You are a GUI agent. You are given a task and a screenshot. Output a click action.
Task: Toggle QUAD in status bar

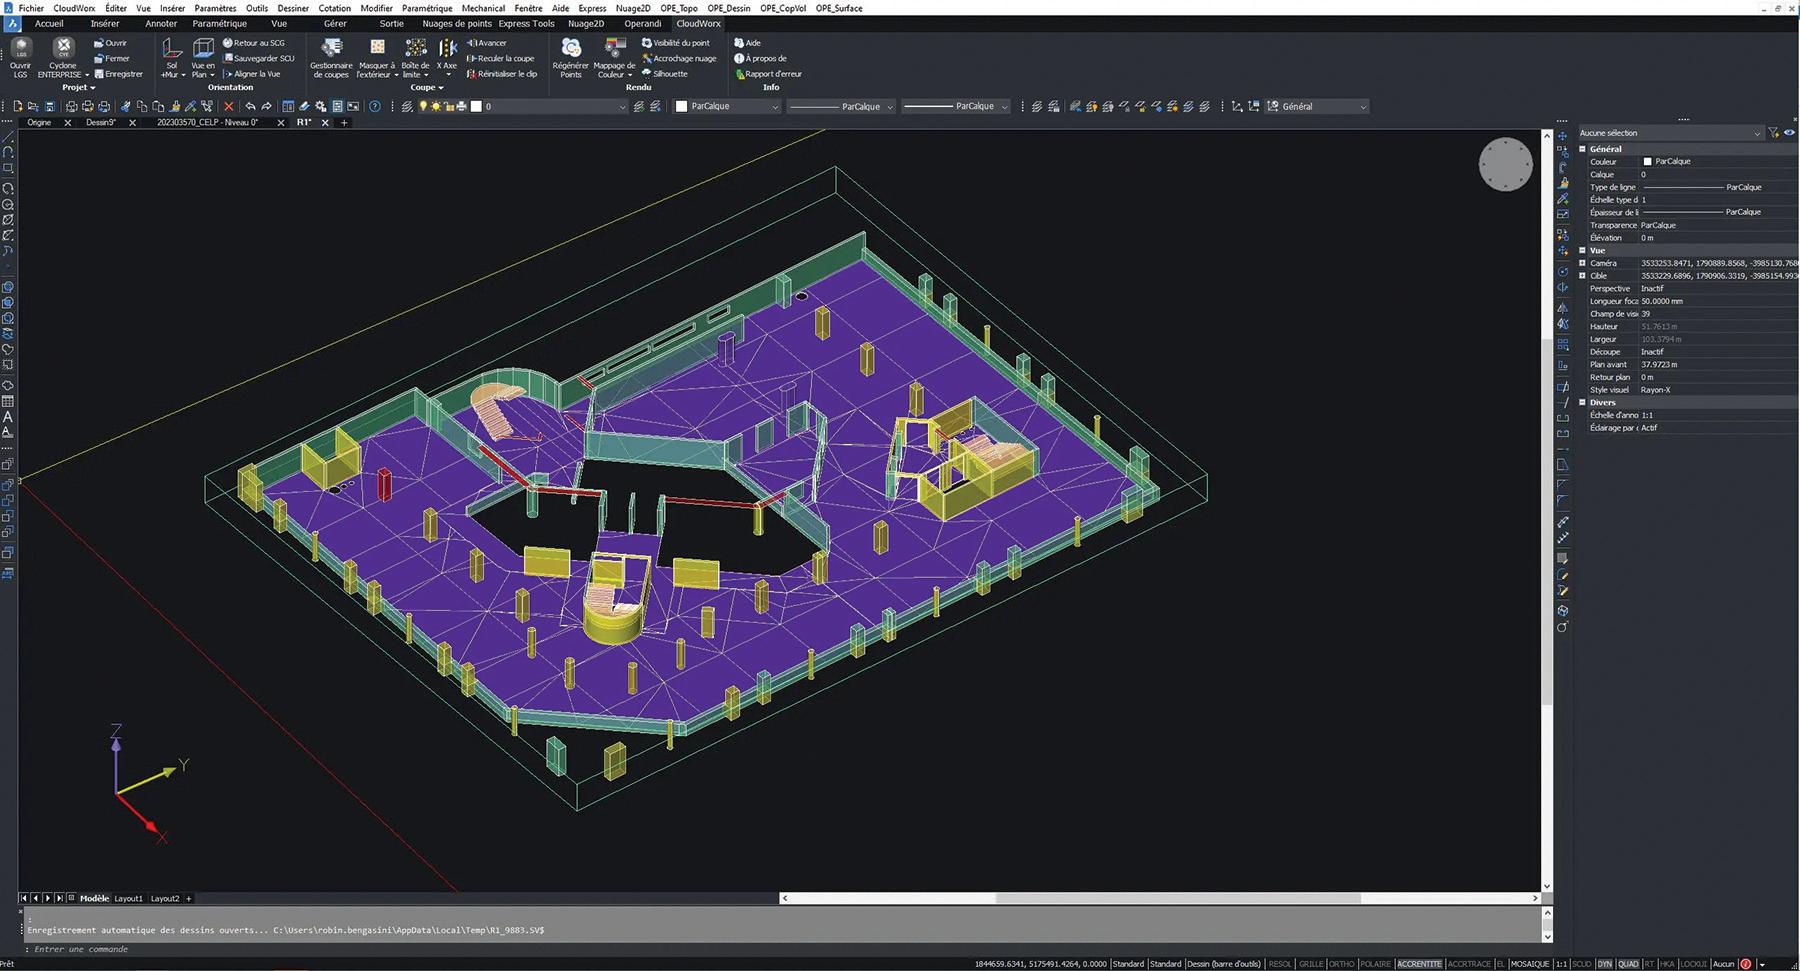point(1628,964)
